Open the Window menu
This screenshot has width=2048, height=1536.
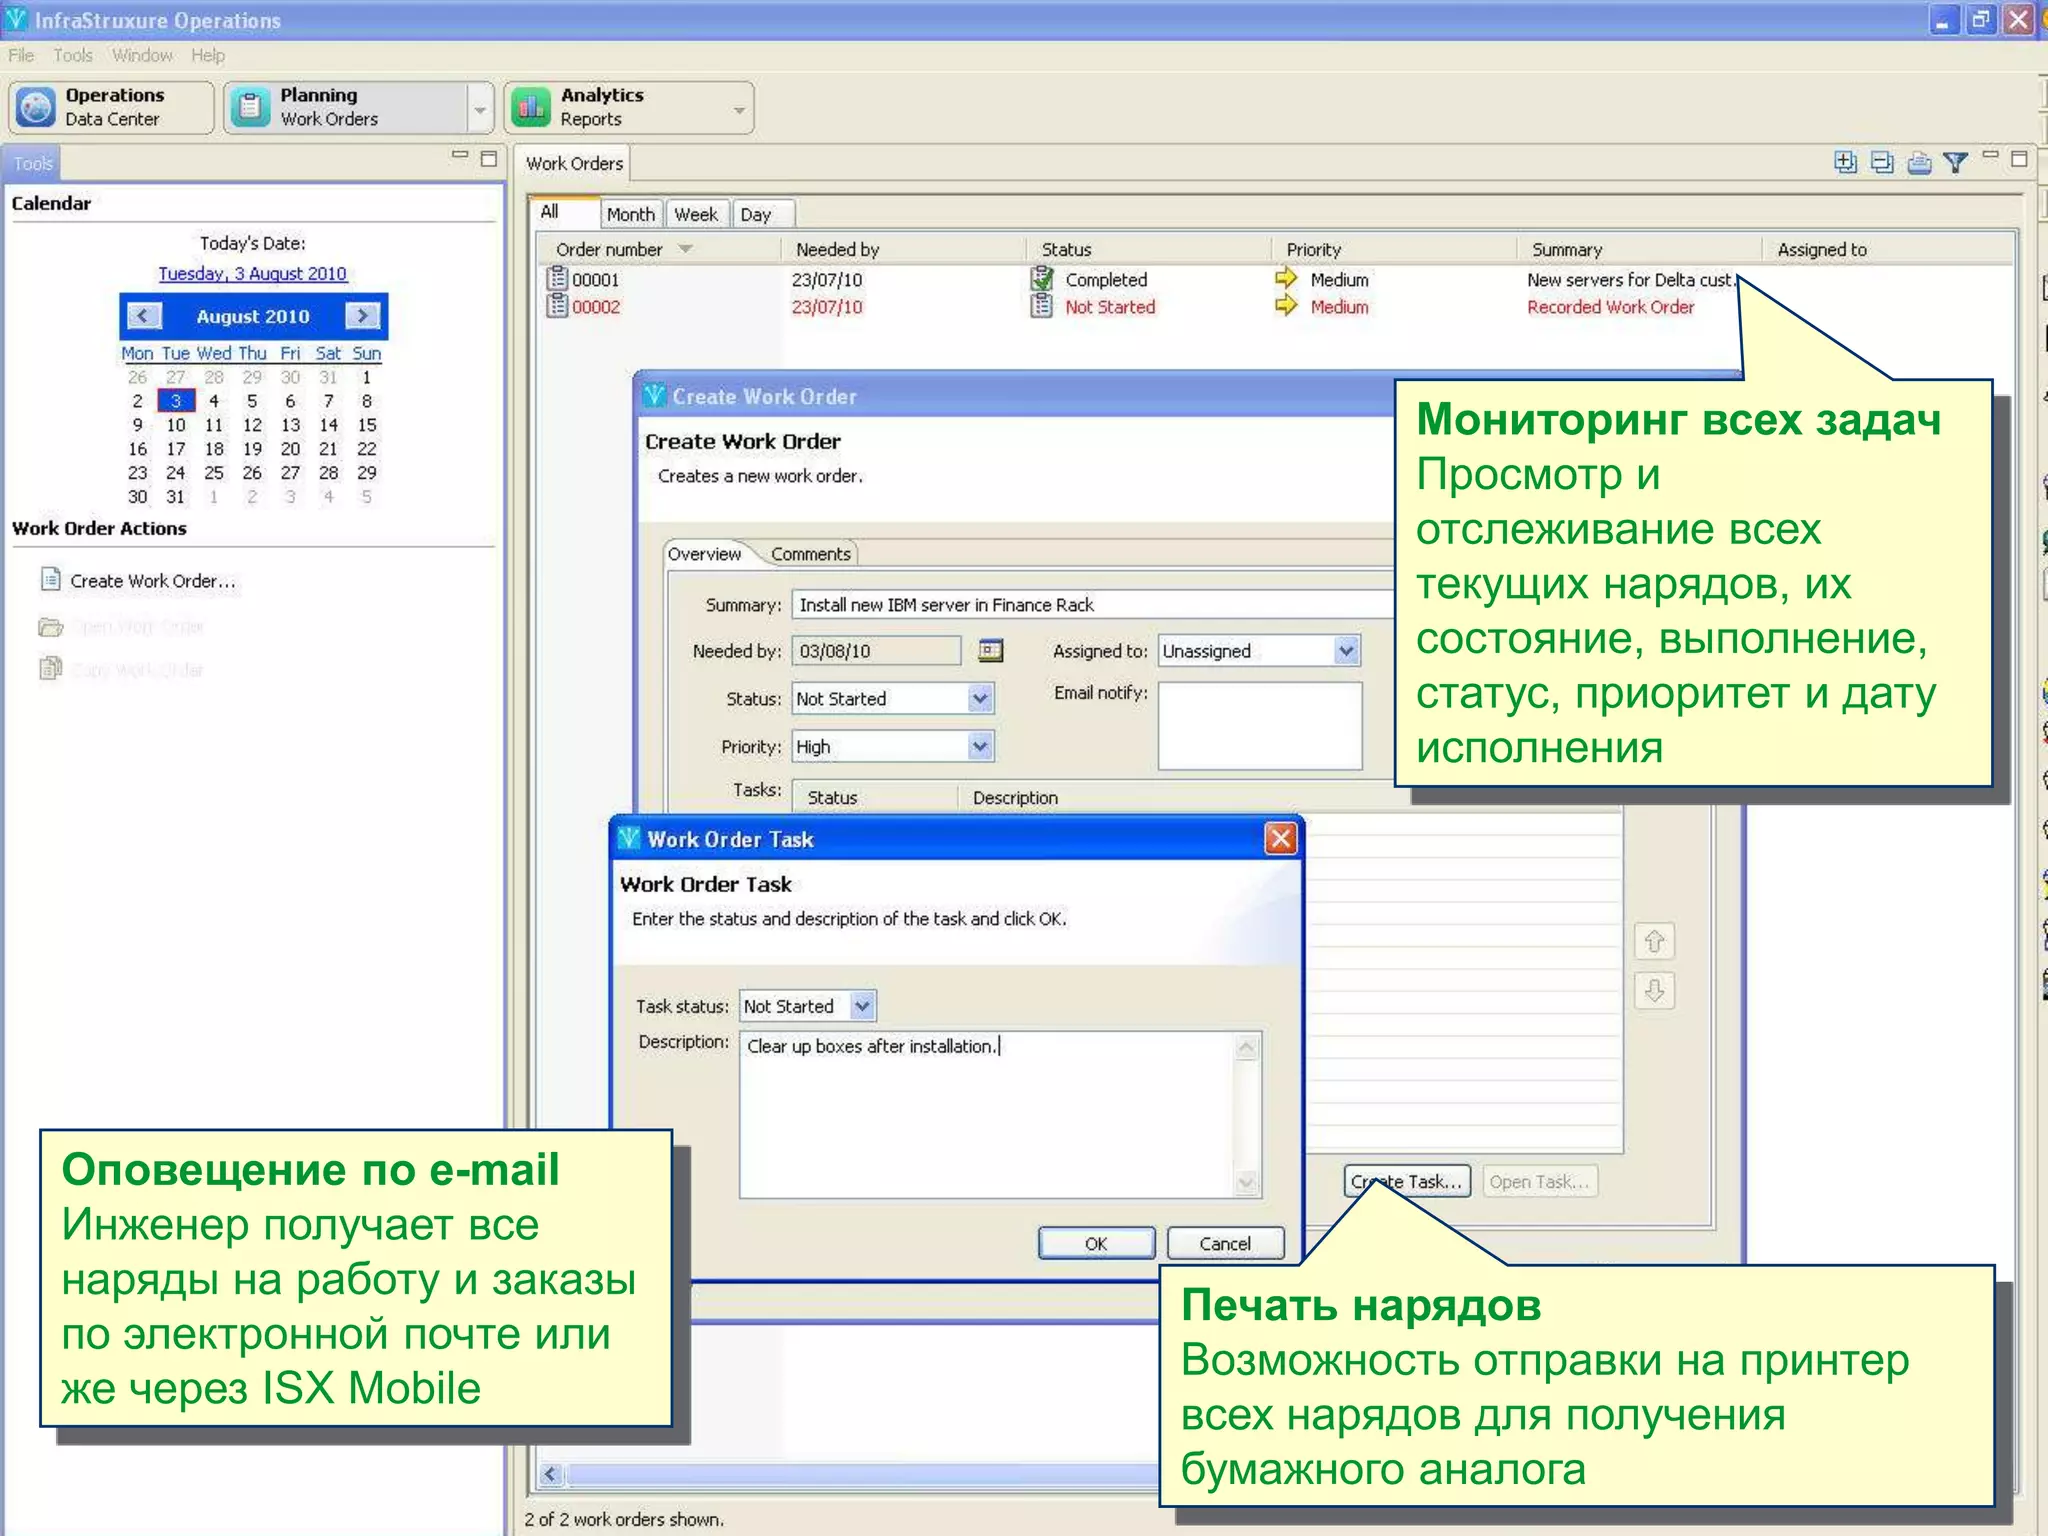coord(142,55)
